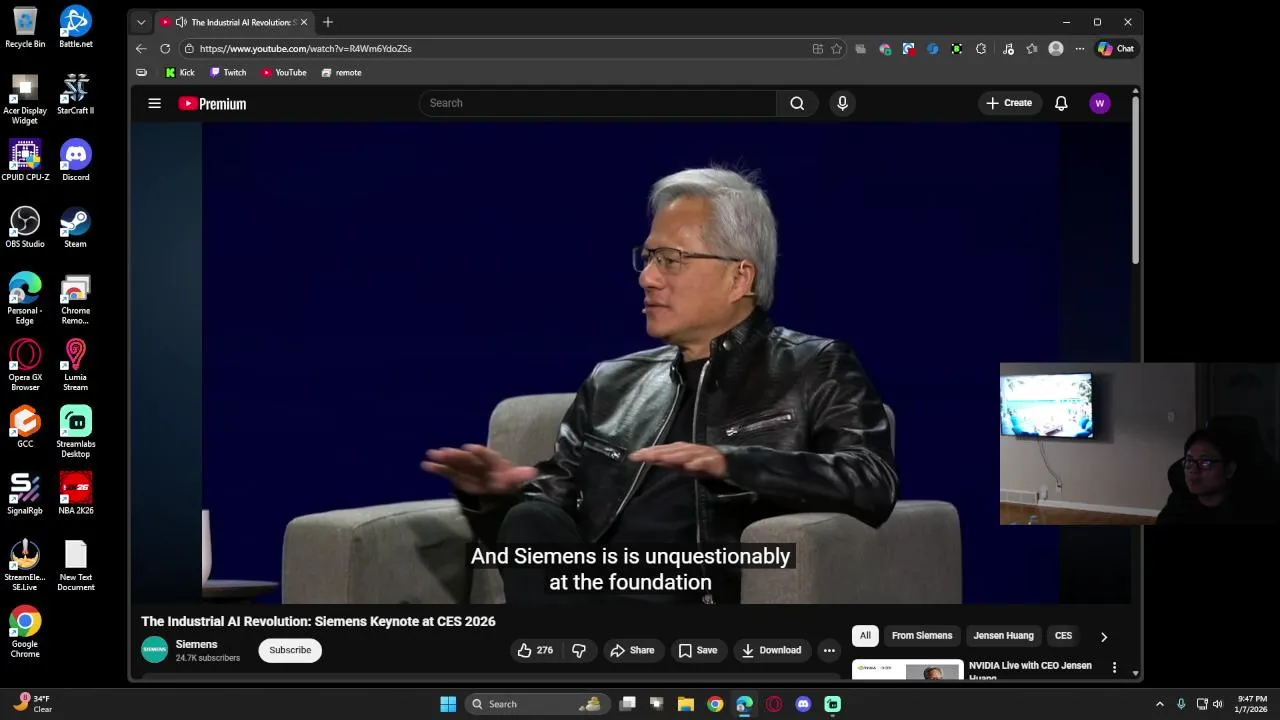Screen dimensions: 1280x720
Task: Like the video with thumbs up
Action: 535,650
